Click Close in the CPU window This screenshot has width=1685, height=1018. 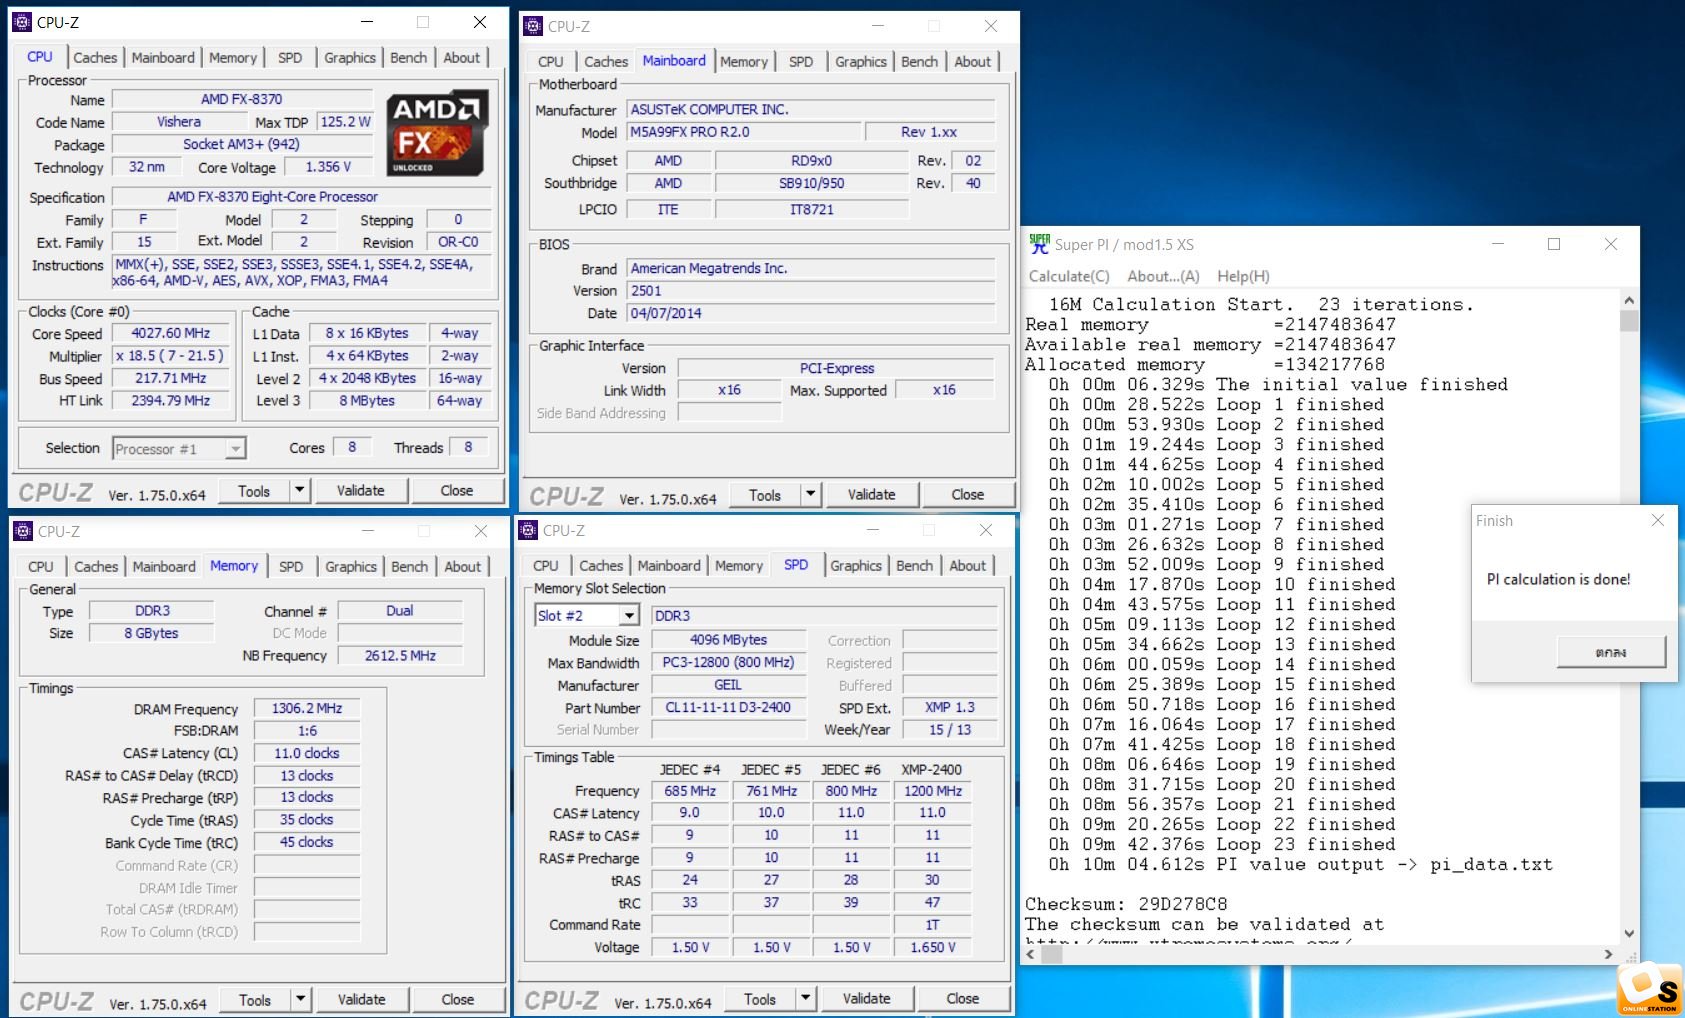pos(457,491)
